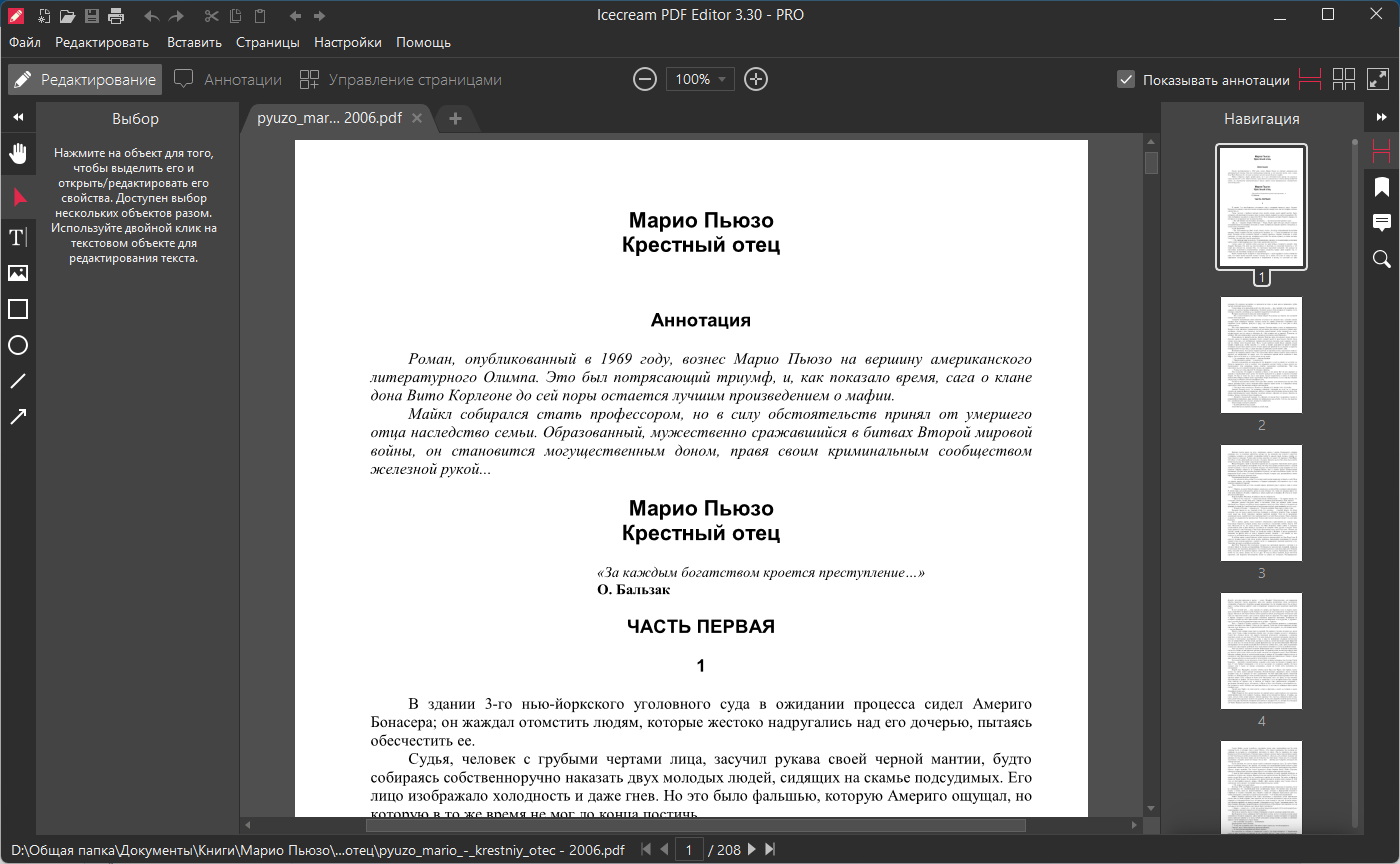Add a new document tab

pyautogui.click(x=455, y=118)
